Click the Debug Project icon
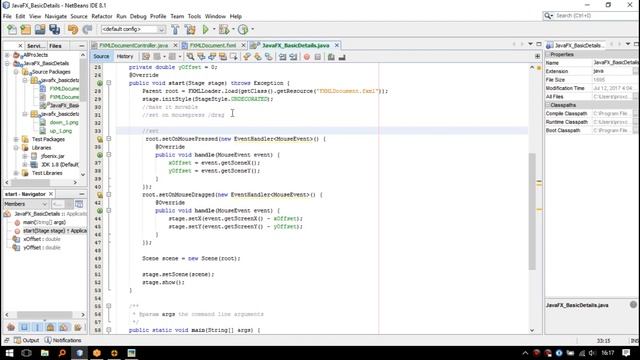 pos(224,29)
